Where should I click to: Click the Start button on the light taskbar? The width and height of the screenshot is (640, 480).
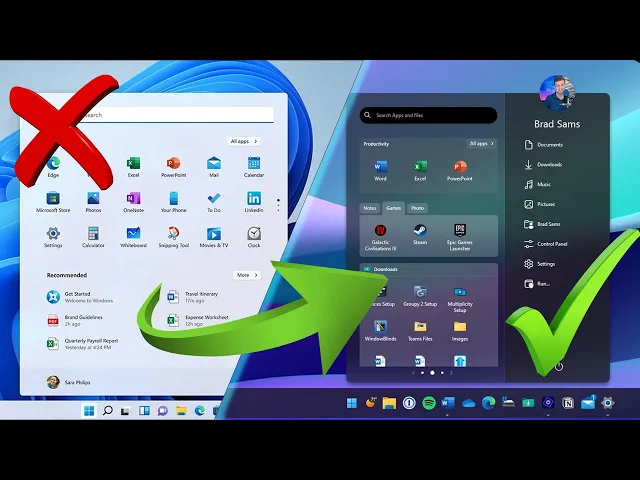89,410
